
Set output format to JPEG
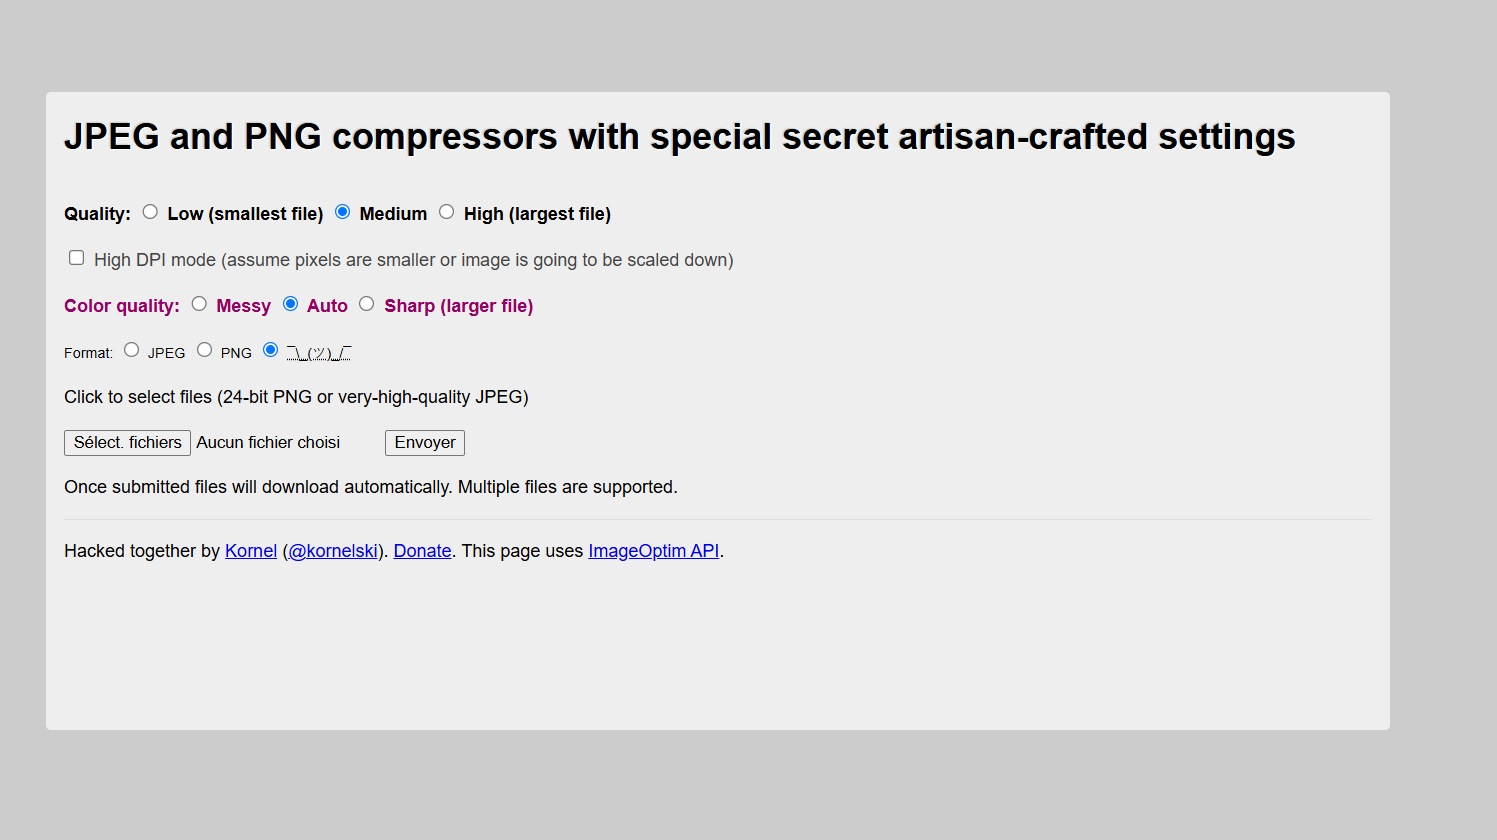tap(132, 350)
